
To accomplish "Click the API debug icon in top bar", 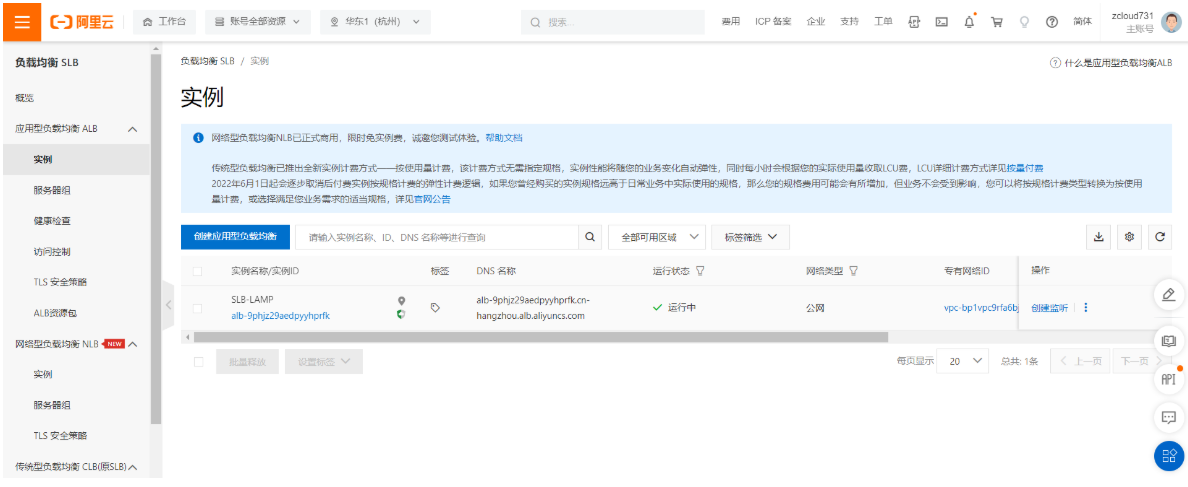I will pos(914,22).
